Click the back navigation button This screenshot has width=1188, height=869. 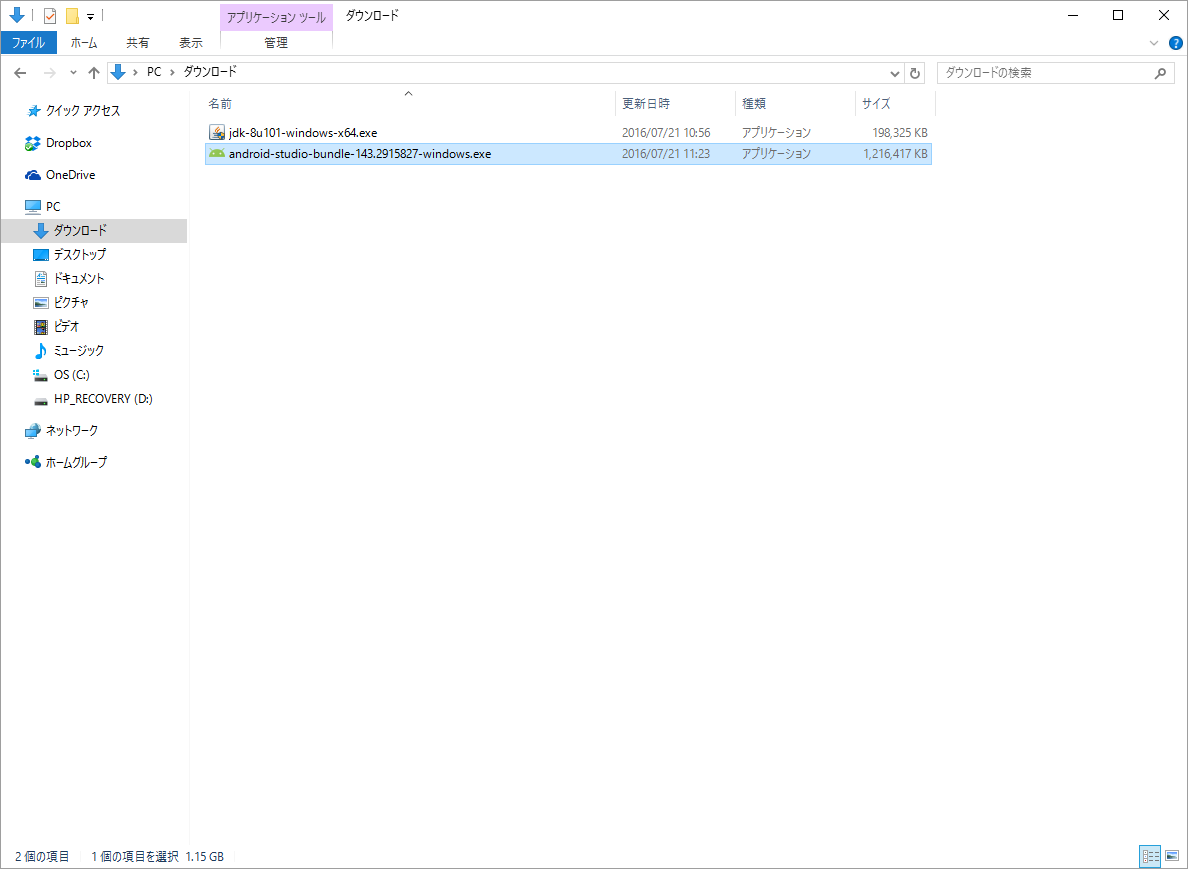[19, 71]
